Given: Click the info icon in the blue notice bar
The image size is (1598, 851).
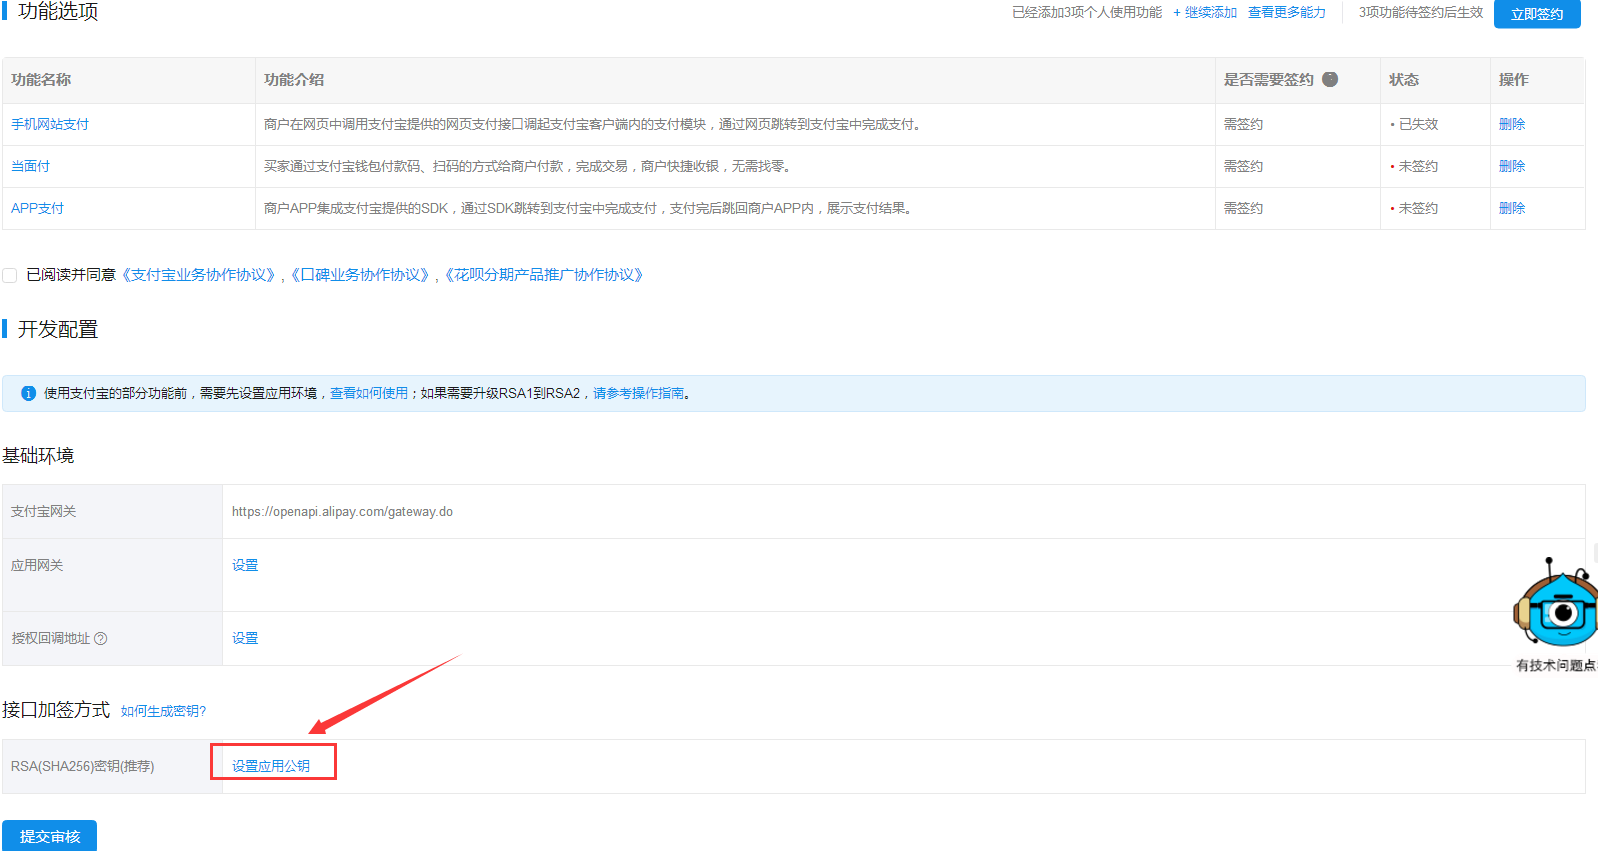Looking at the screenshot, I should click(28, 393).
